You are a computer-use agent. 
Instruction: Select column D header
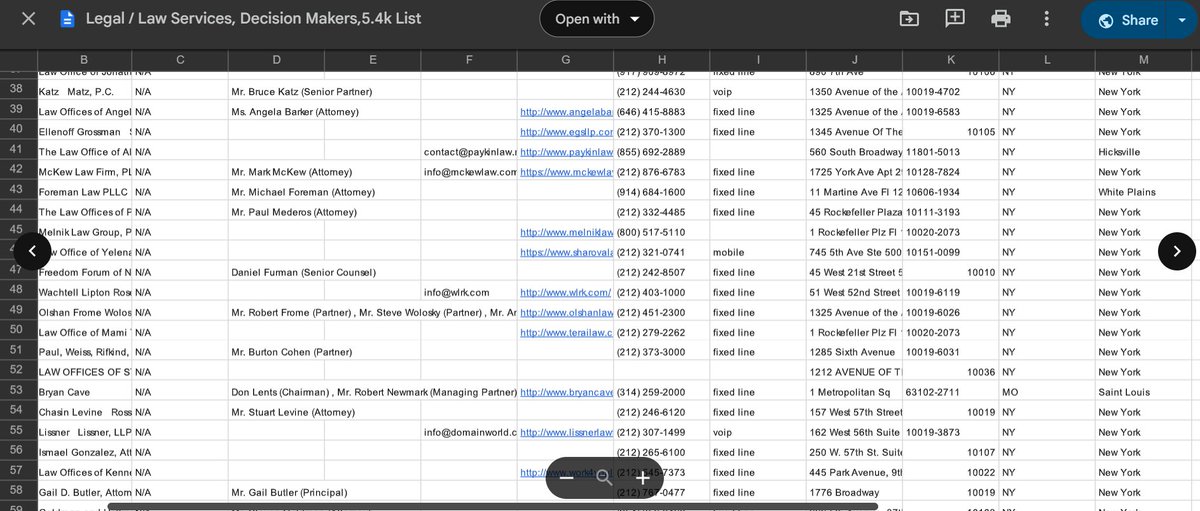[276, 60]
